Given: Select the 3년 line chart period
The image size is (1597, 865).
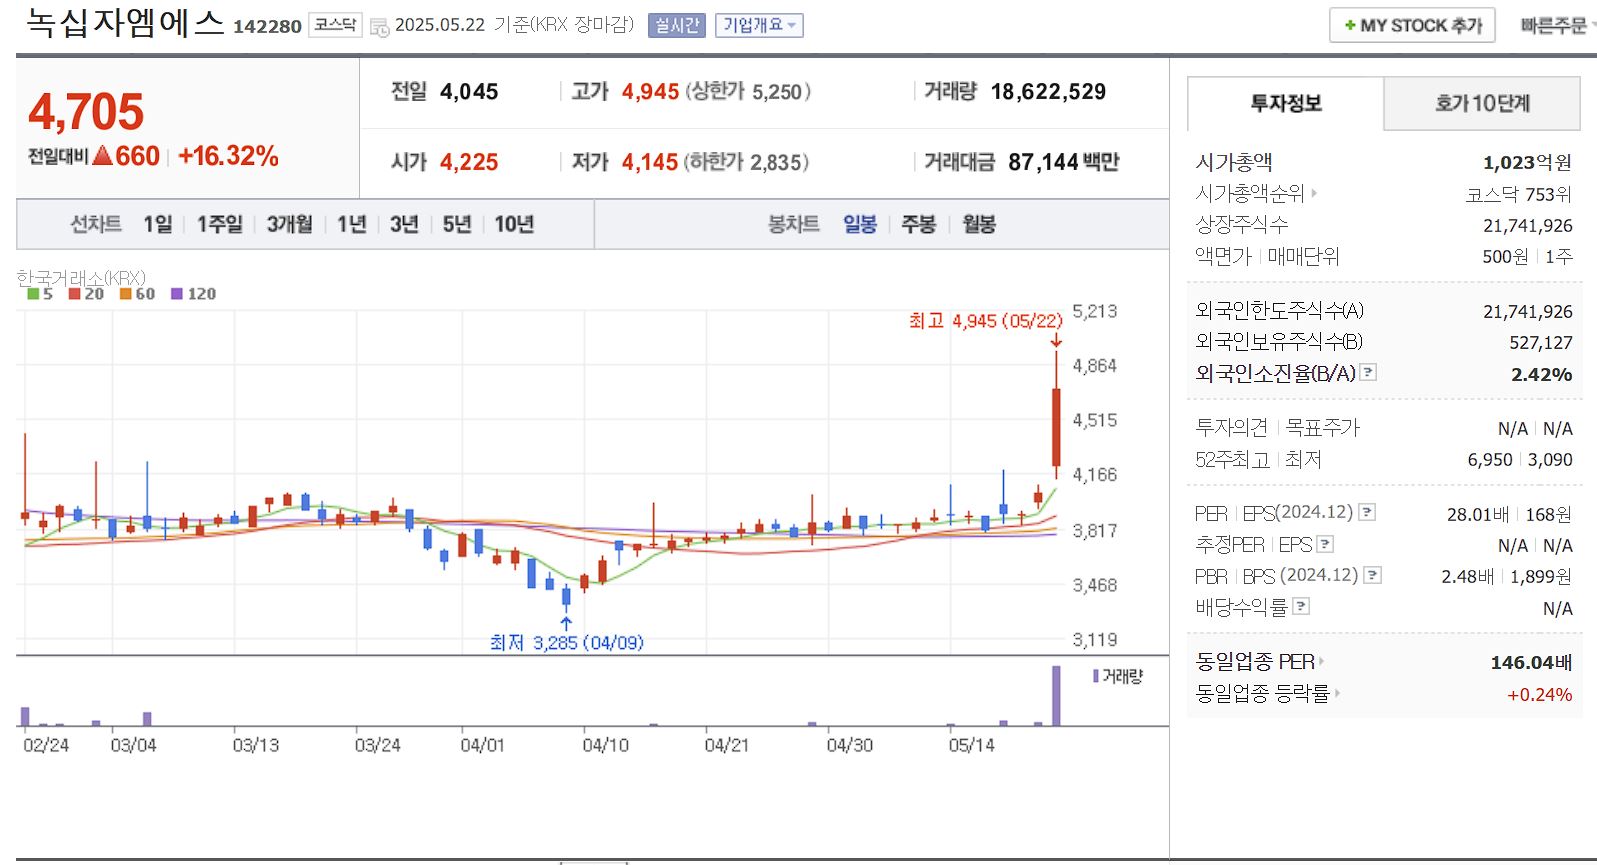Looking at the screenshot, I should (x=404, y=224).
